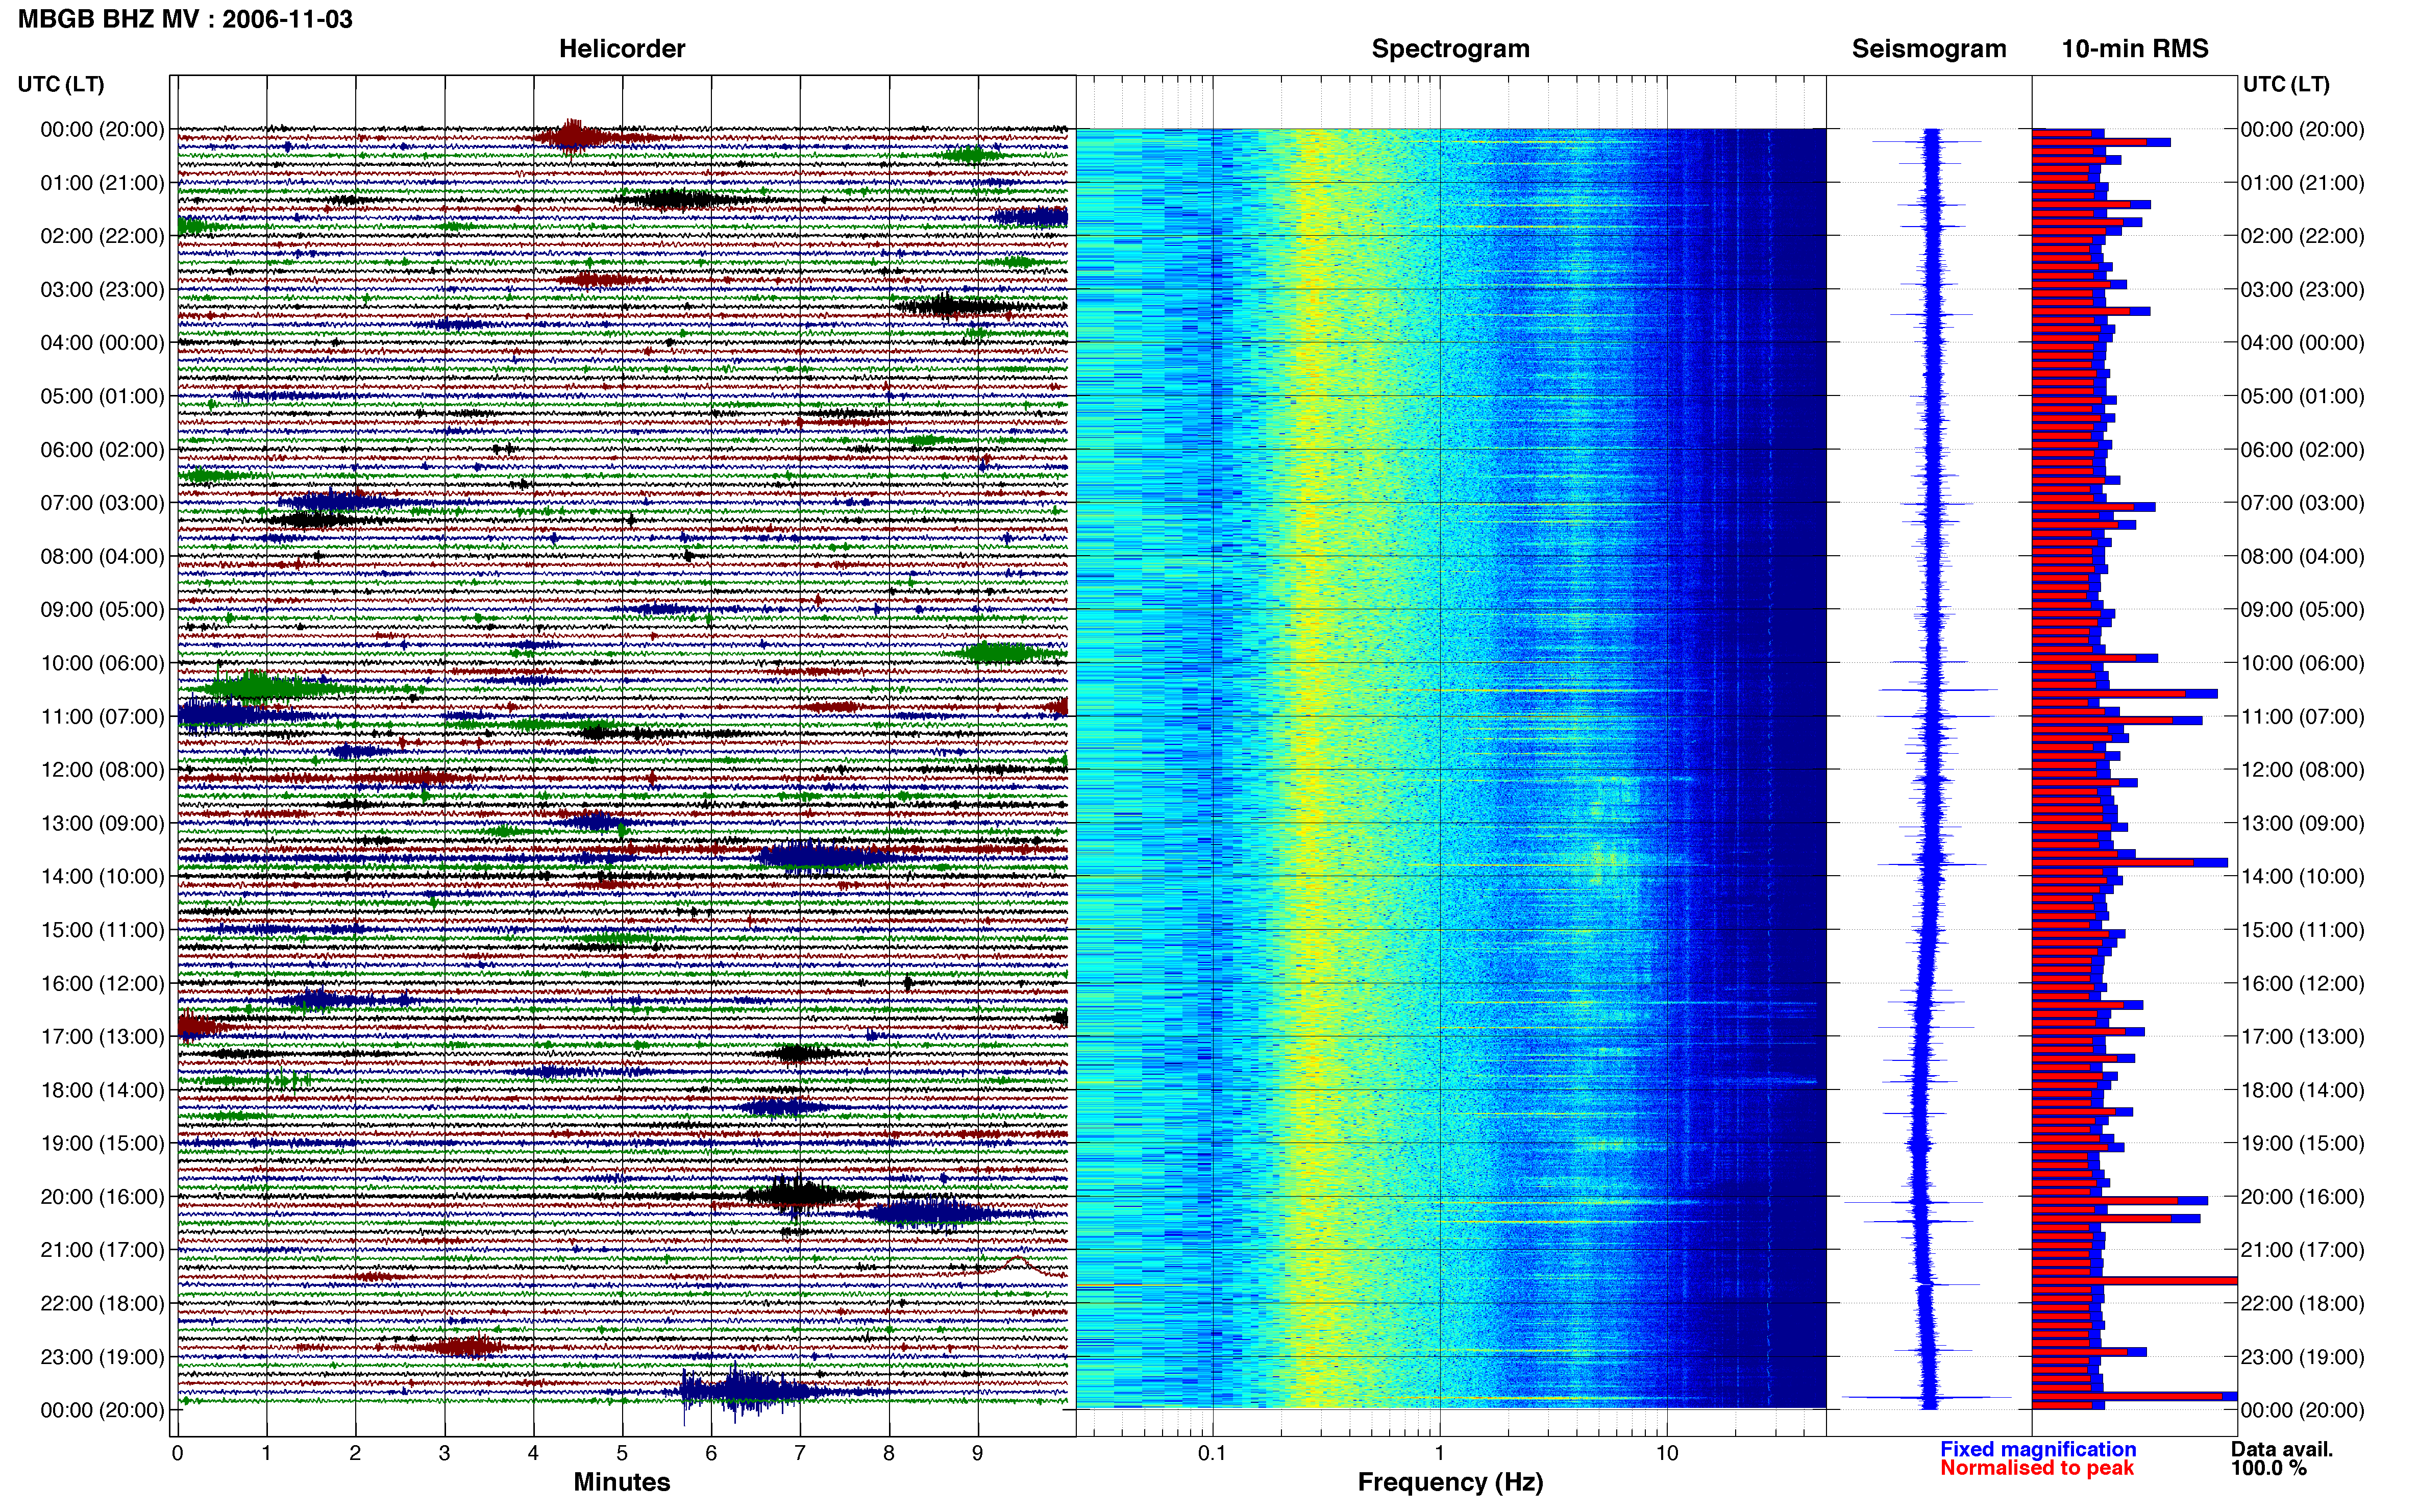Click left time label 17:00 (13:00)
Screen dimensions: 2419x1512
102,1037
